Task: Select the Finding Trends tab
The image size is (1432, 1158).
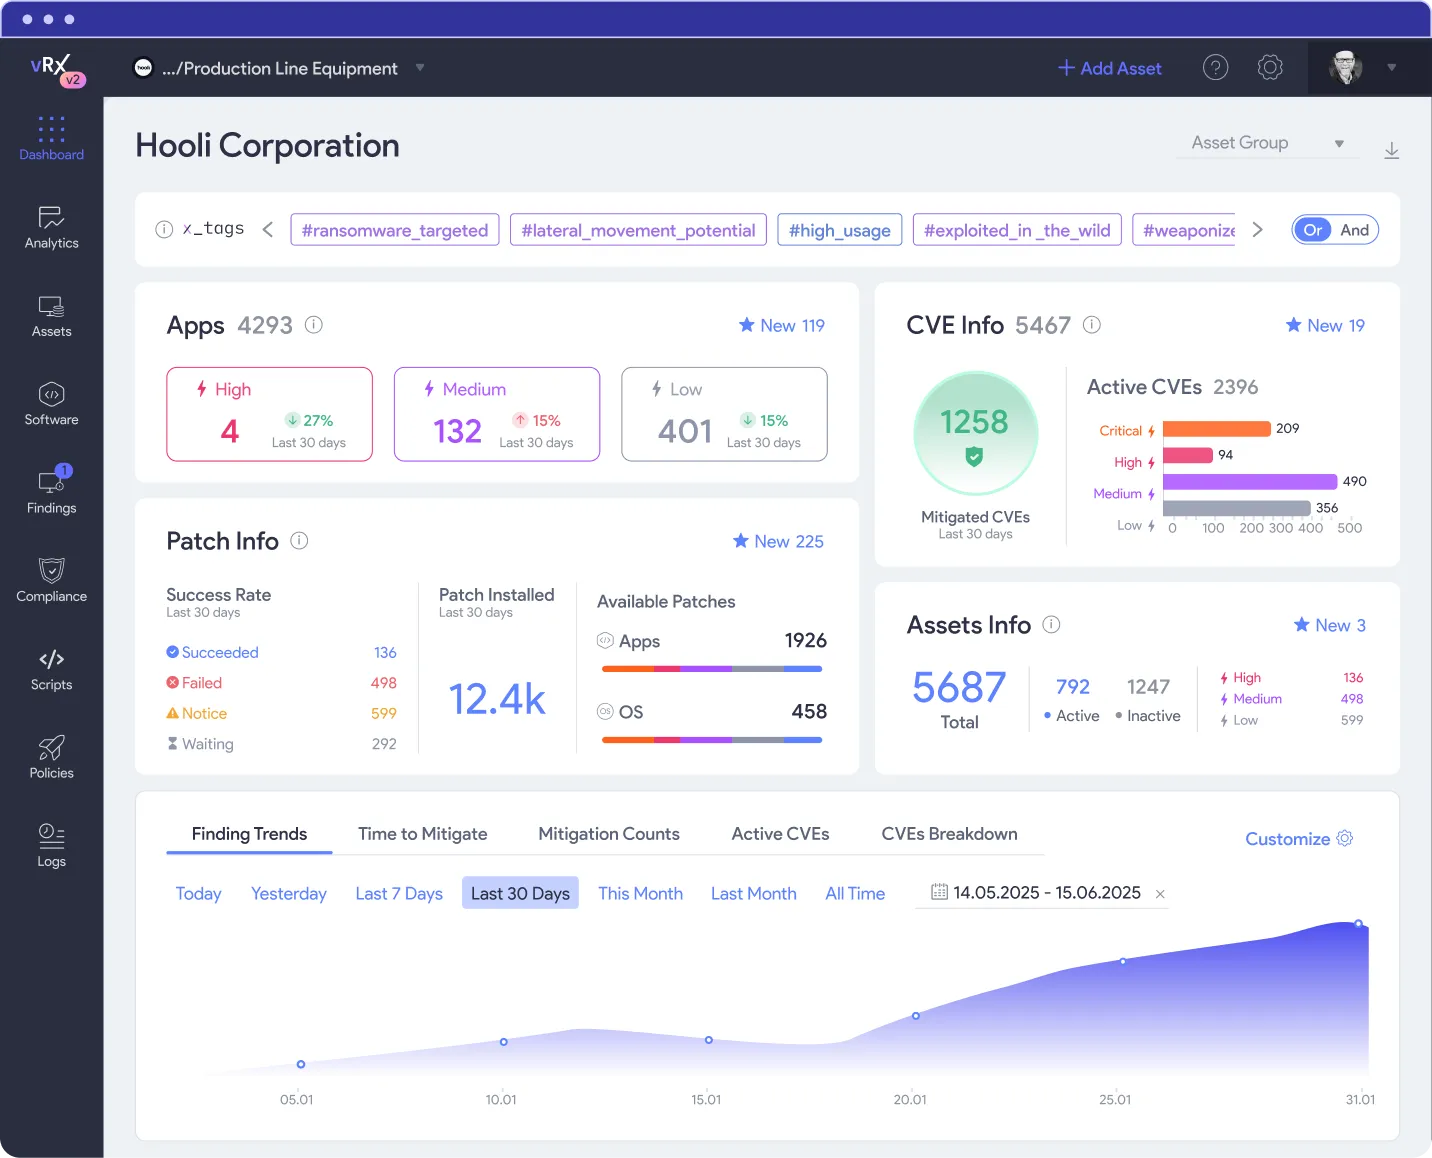Action: pyautogui.click(x=249, y=834)
